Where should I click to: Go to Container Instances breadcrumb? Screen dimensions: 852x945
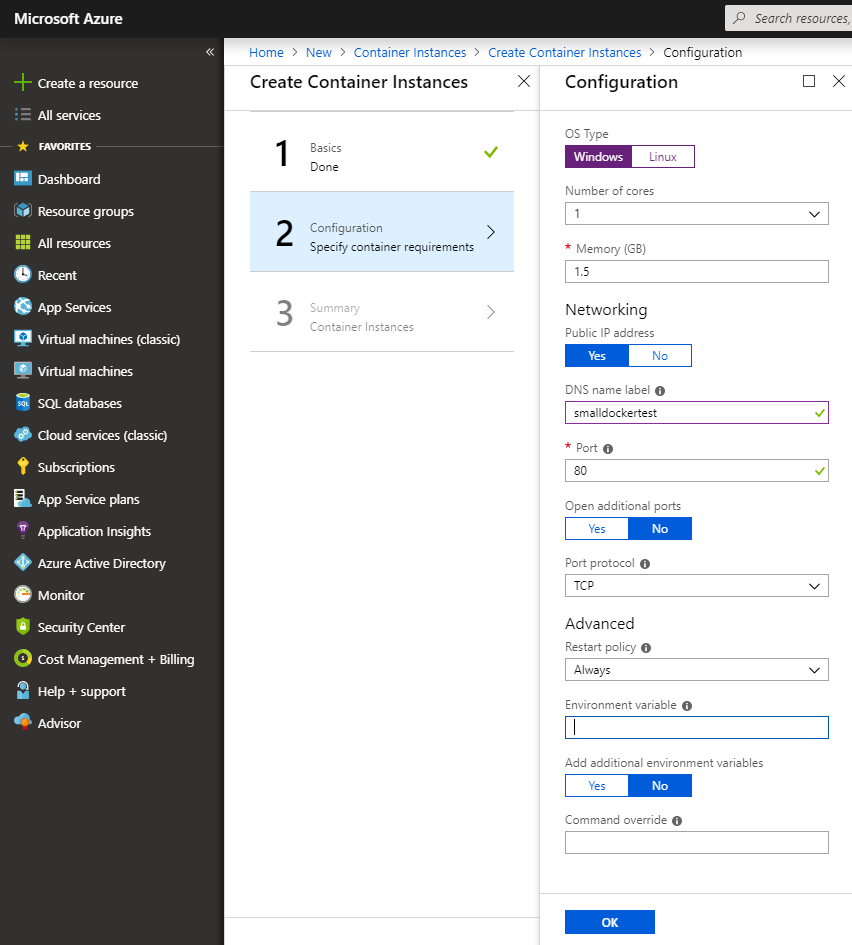point(410,52)
